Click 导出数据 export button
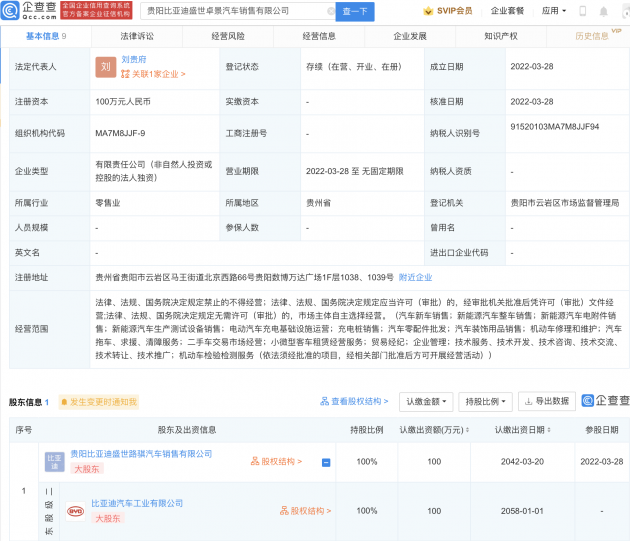 [x=547, y=401]
